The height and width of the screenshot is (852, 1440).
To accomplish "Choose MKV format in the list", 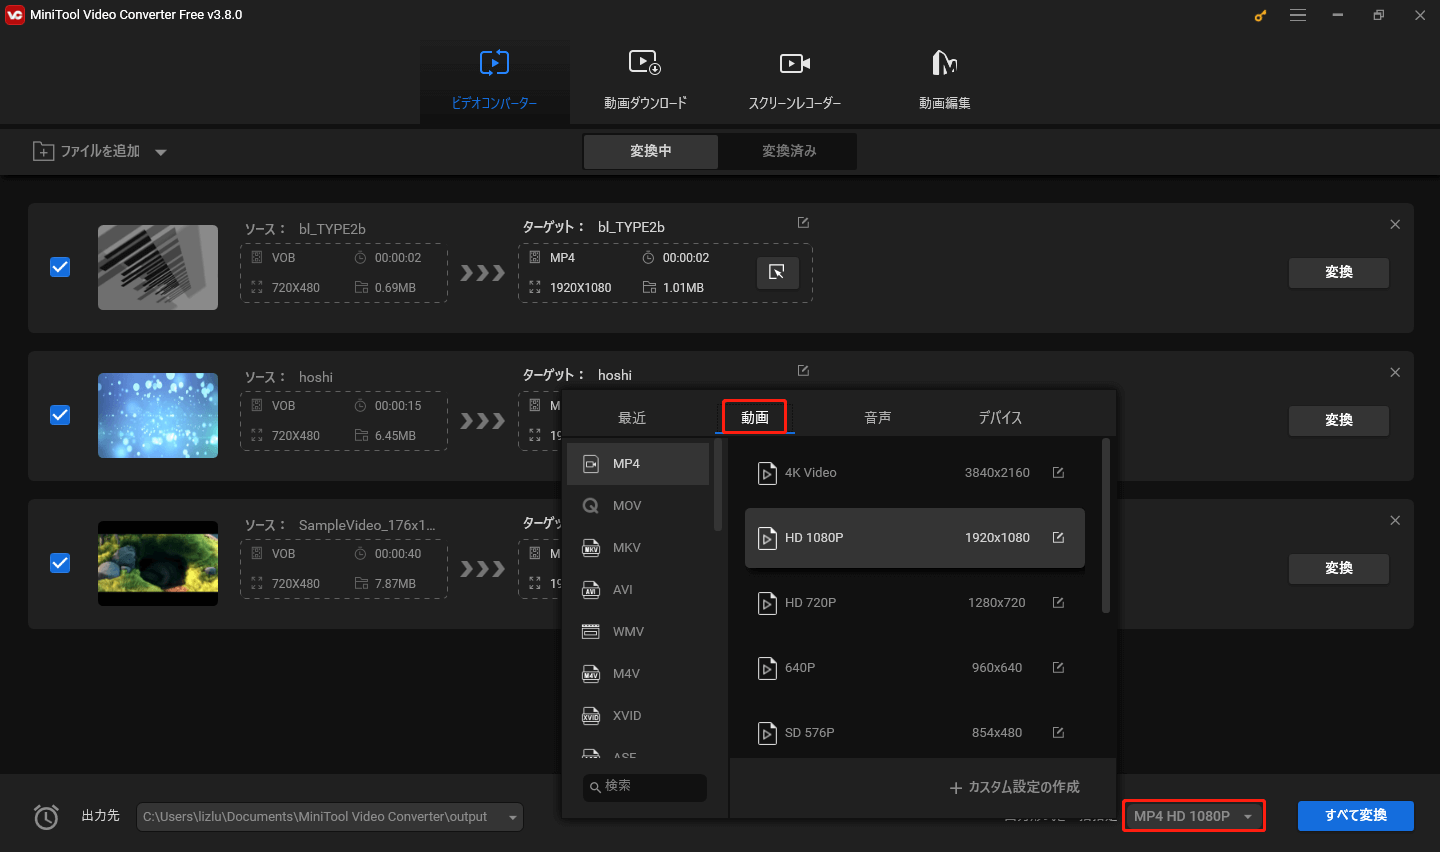I will pyautogui.click(x=638, y=548).
